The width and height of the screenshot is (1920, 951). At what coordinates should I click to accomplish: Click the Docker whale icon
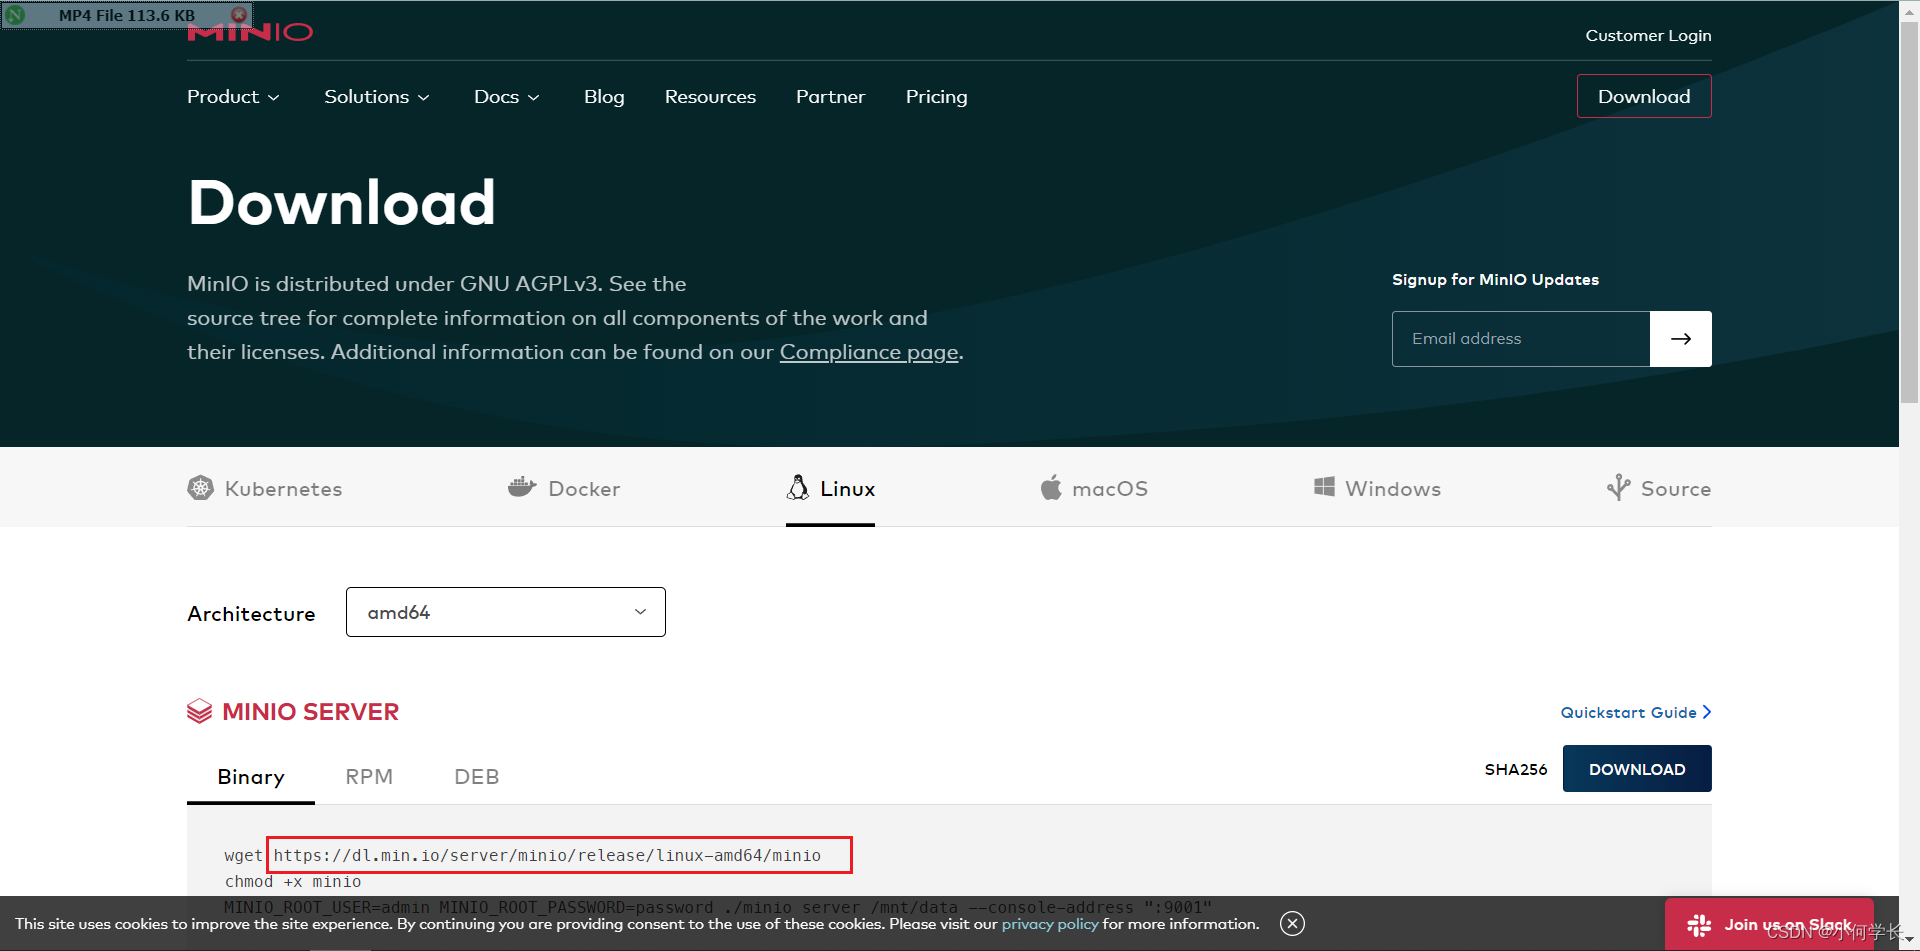pyautogui.click(x=522, y=487)
